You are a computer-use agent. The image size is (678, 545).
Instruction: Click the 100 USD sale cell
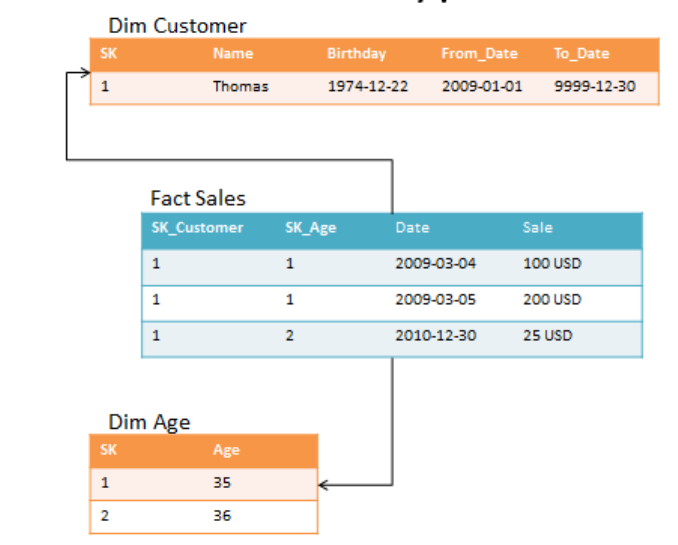(551, 264)
